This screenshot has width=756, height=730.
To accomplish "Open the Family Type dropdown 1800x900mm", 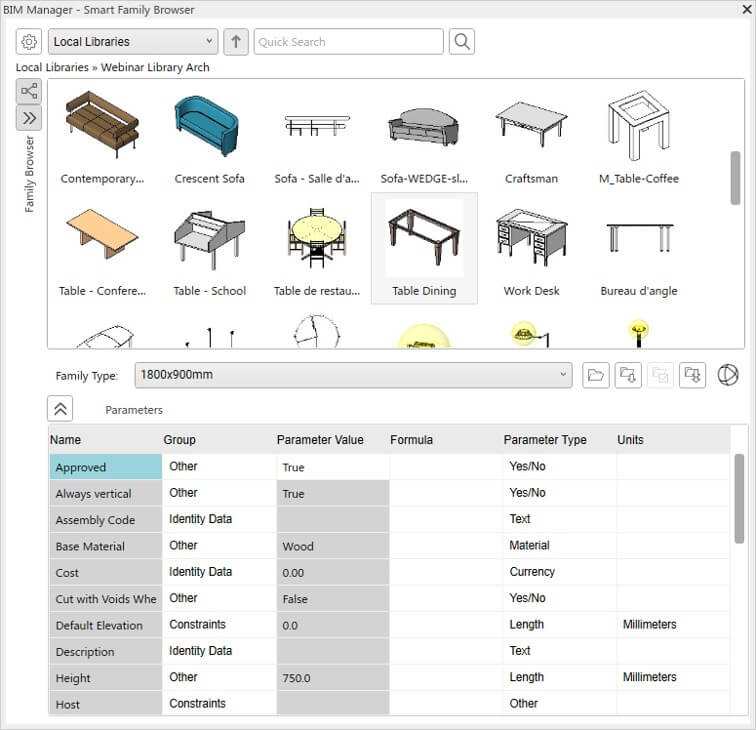I will pyautogui.click(x=353, y=375).
